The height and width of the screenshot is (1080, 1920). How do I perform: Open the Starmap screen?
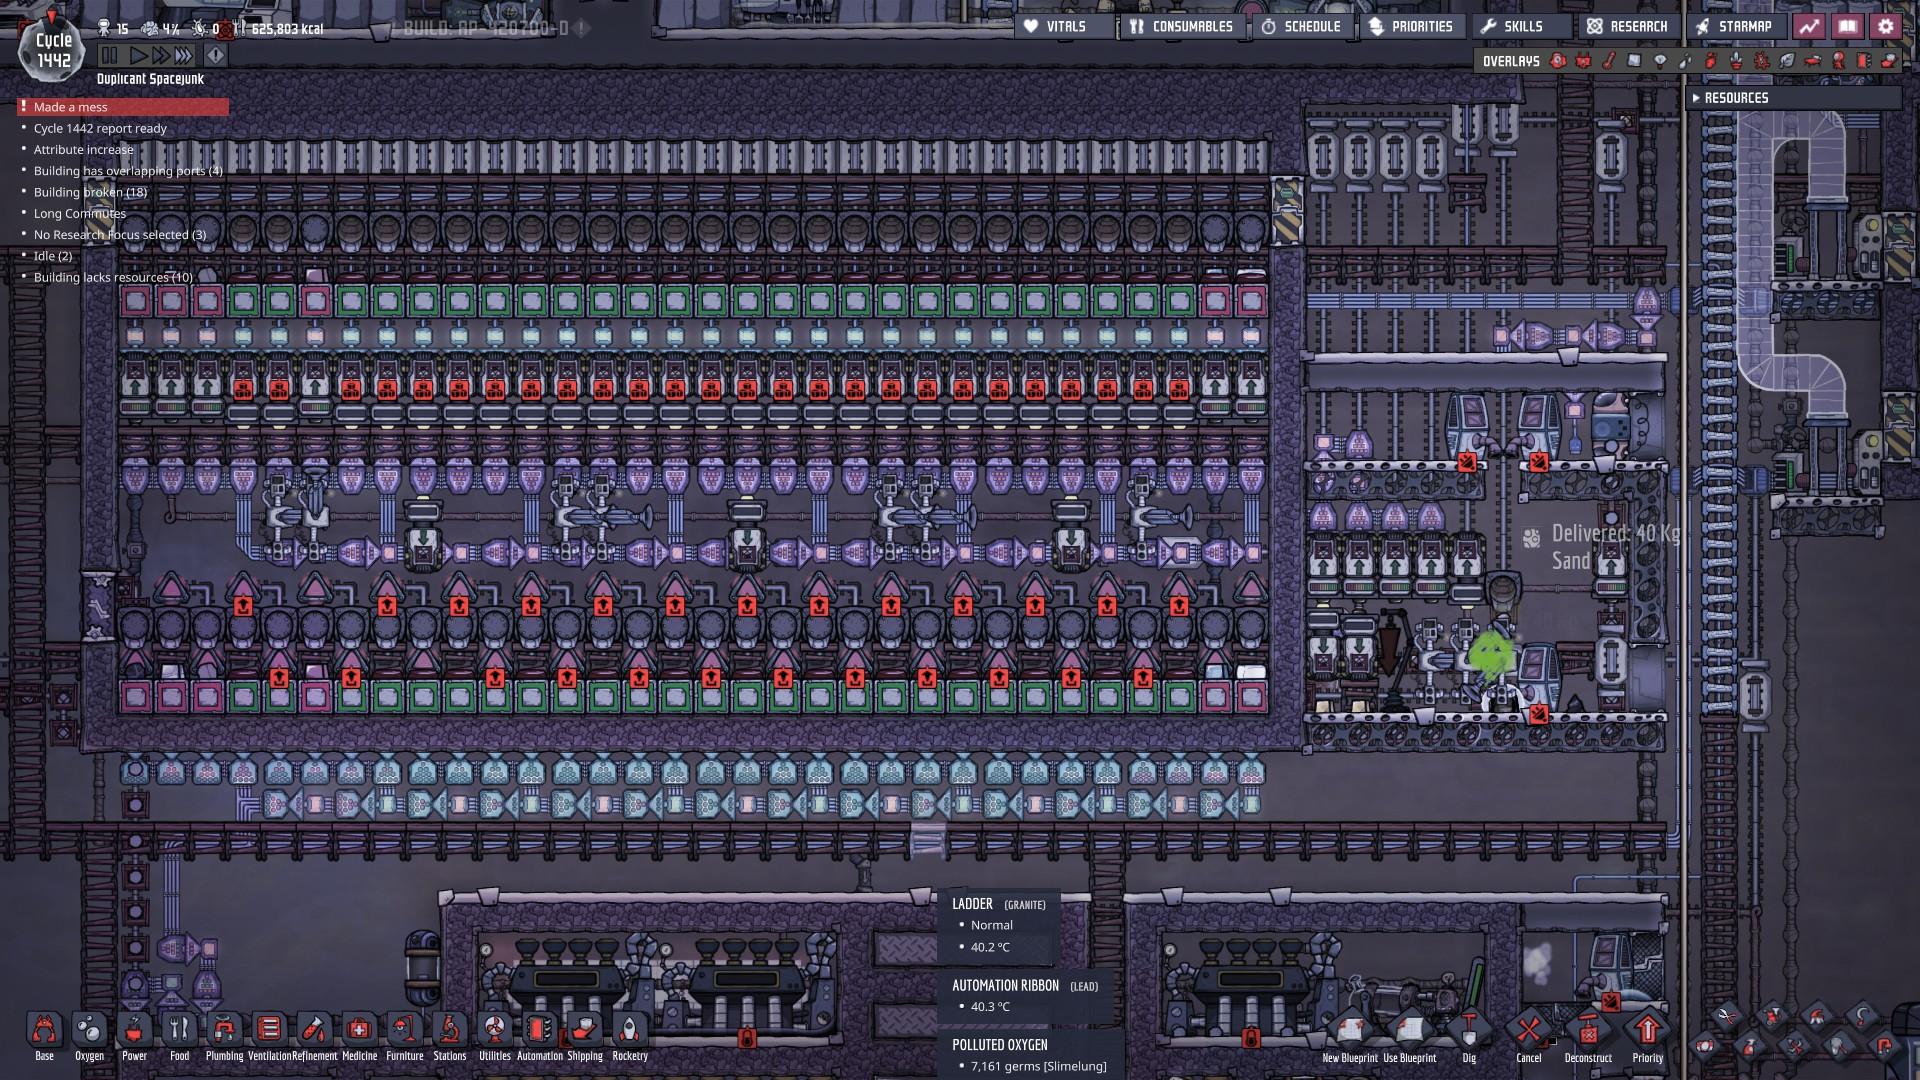tap(1735, 27)
